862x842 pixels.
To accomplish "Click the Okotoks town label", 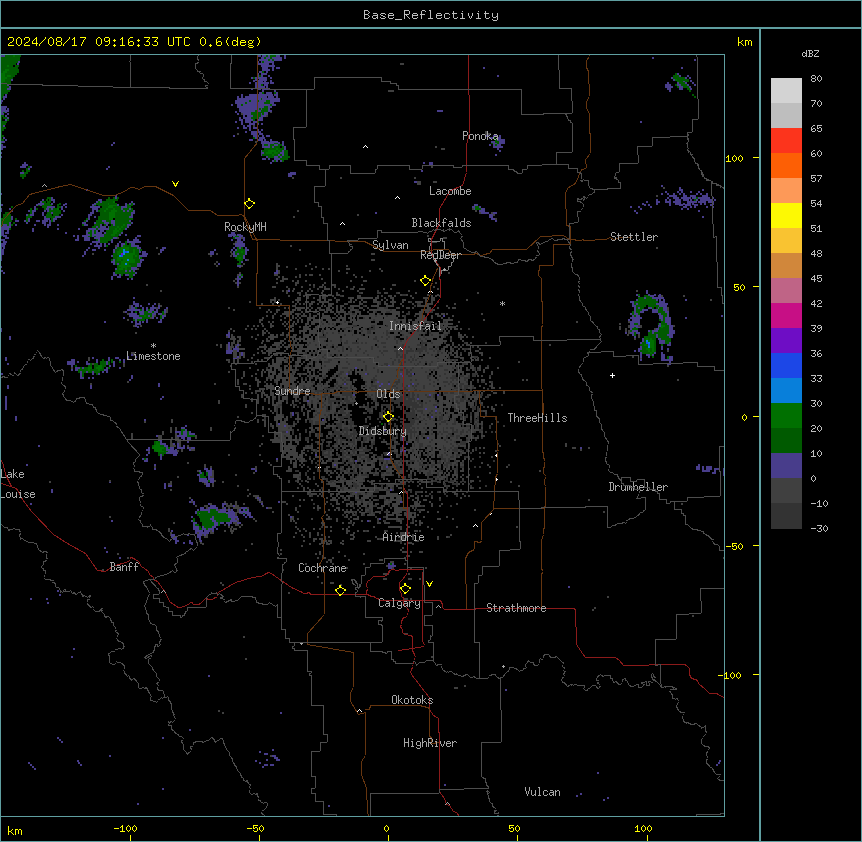I will coord(412,700).
